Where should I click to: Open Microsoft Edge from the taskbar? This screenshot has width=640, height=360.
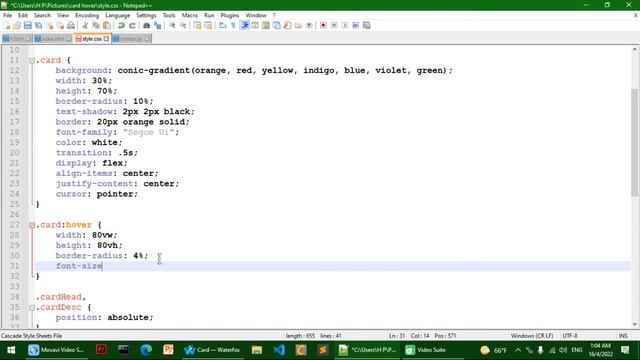[x=146, y=350]
